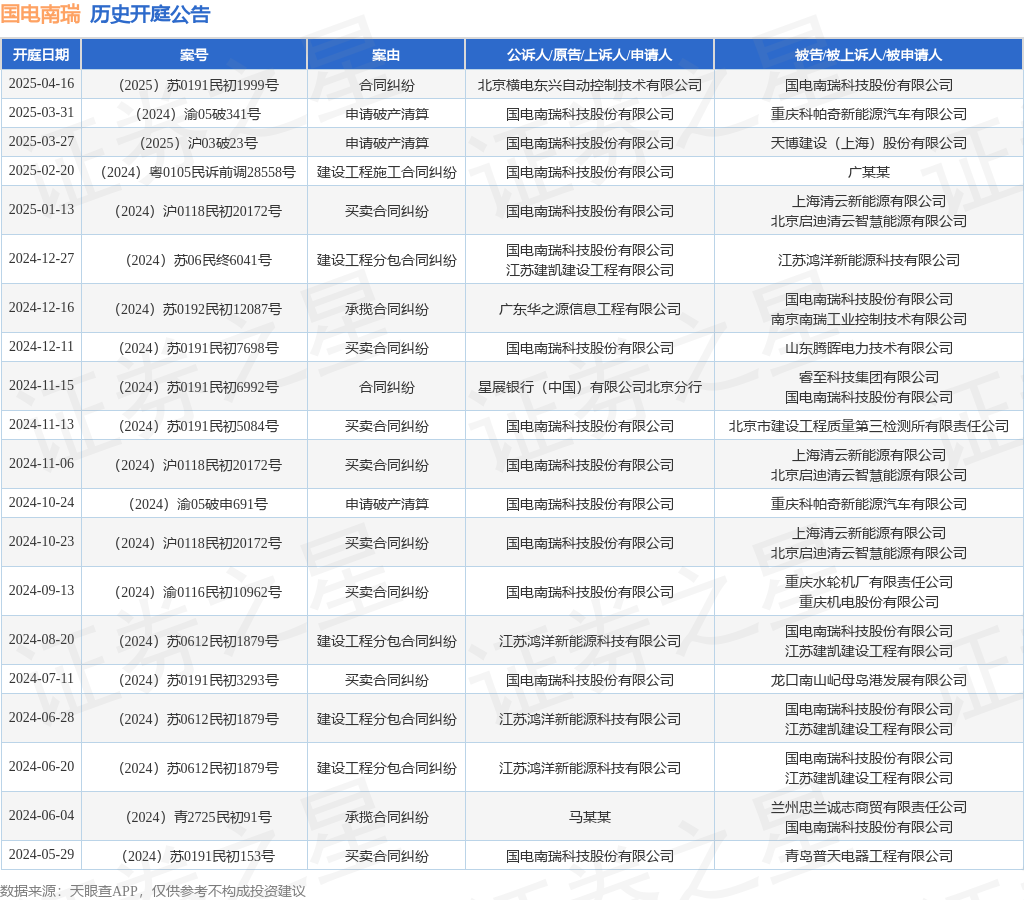Click "承揽合同纠纷" in the 2024-12-16 row
This screenshot has width=1024, height=900.
click(x=386, y=310)
